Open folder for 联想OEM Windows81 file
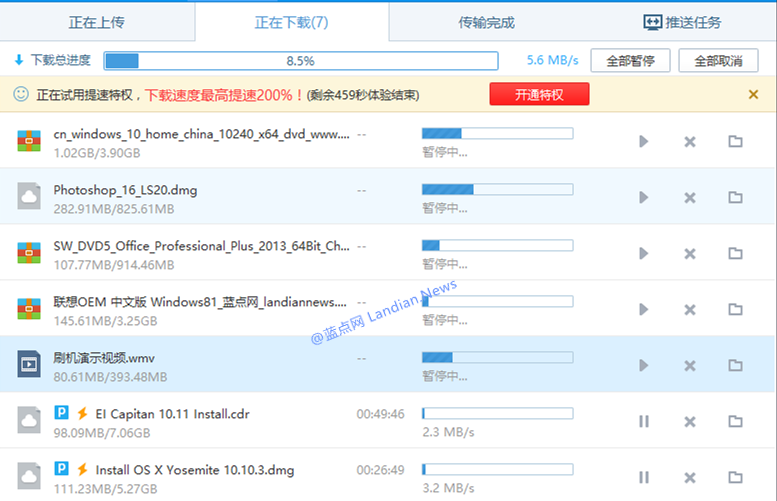This screenshot has width=777, height=501. [x=735, y=309]
